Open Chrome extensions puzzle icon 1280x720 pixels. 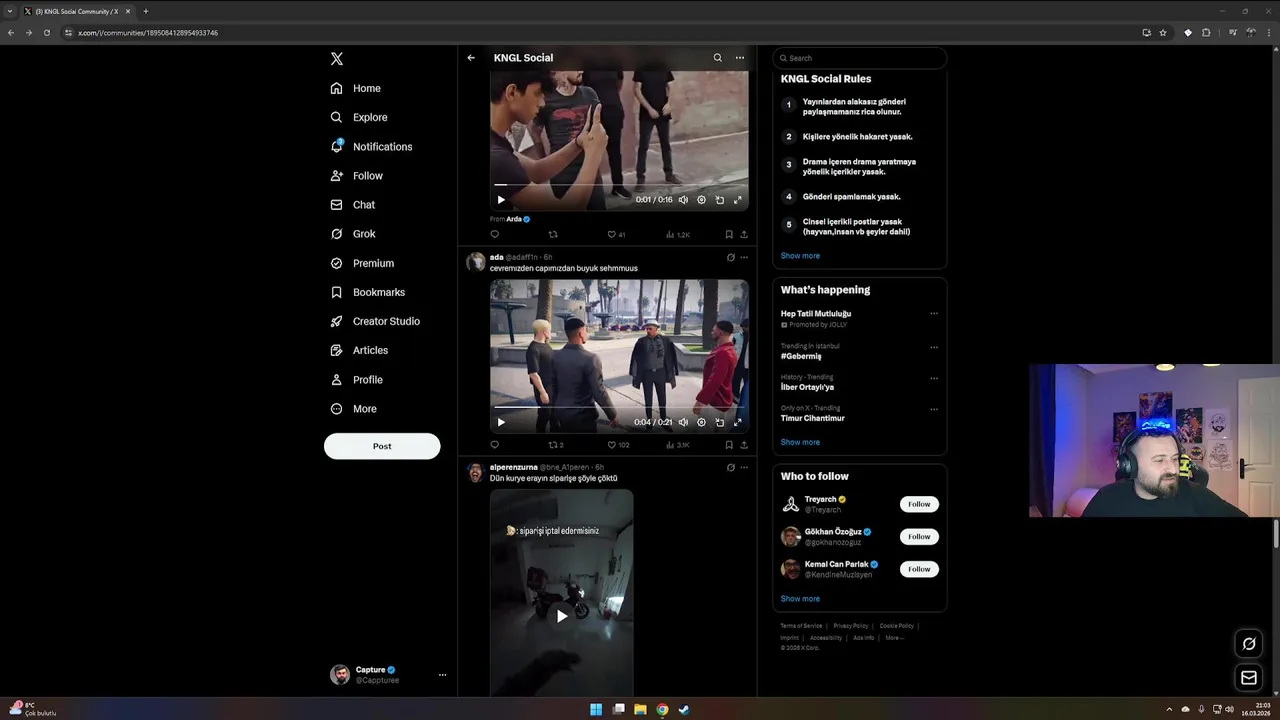1206,32
